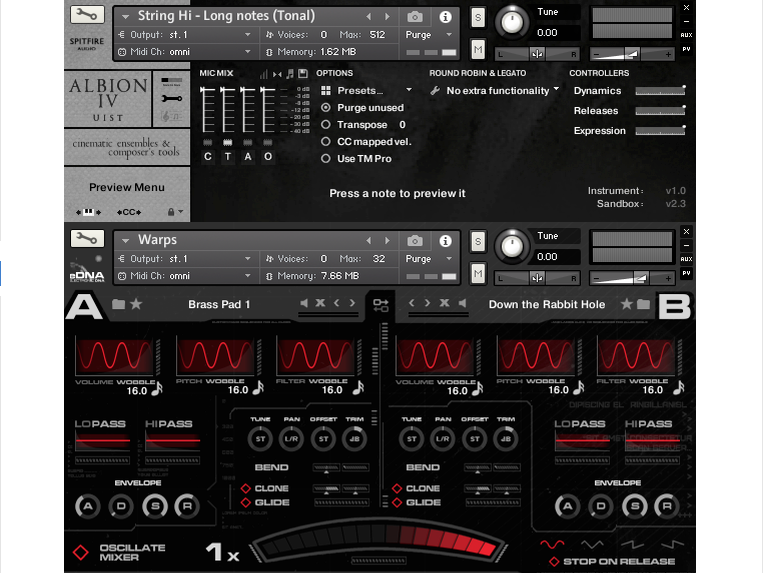Toggle Oscillate Mixer diamond
Screen dimensions: 763x573
click(x=81, y=553)
